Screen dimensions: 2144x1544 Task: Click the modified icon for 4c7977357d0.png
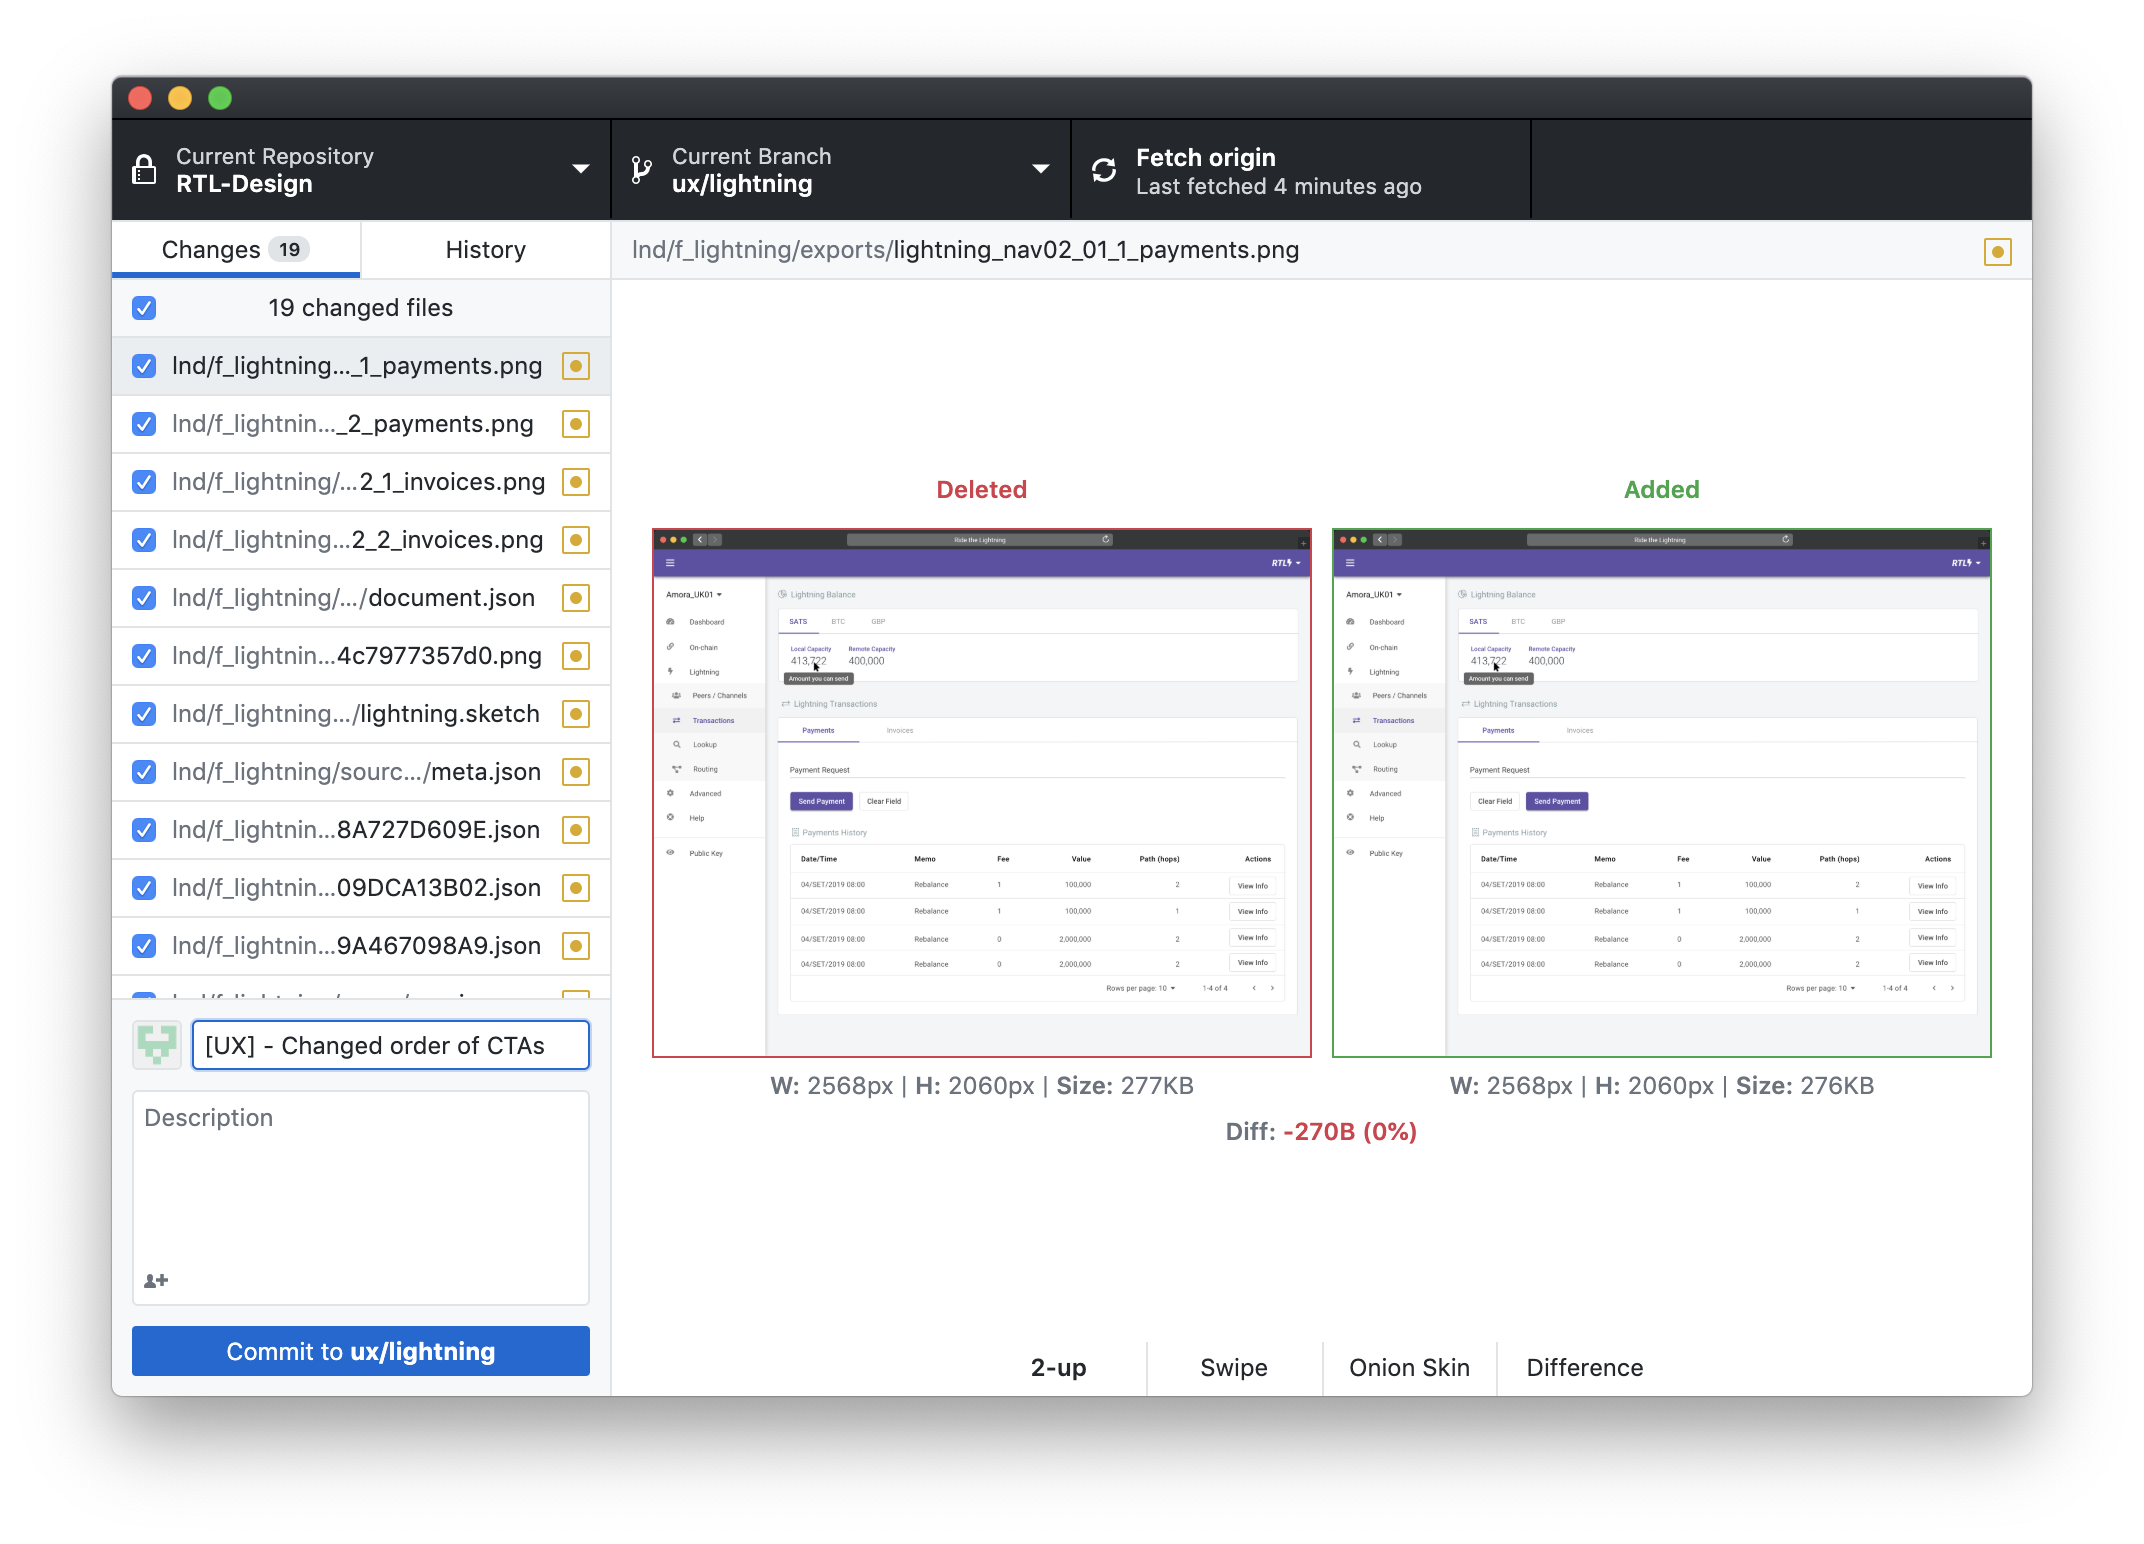576,656
